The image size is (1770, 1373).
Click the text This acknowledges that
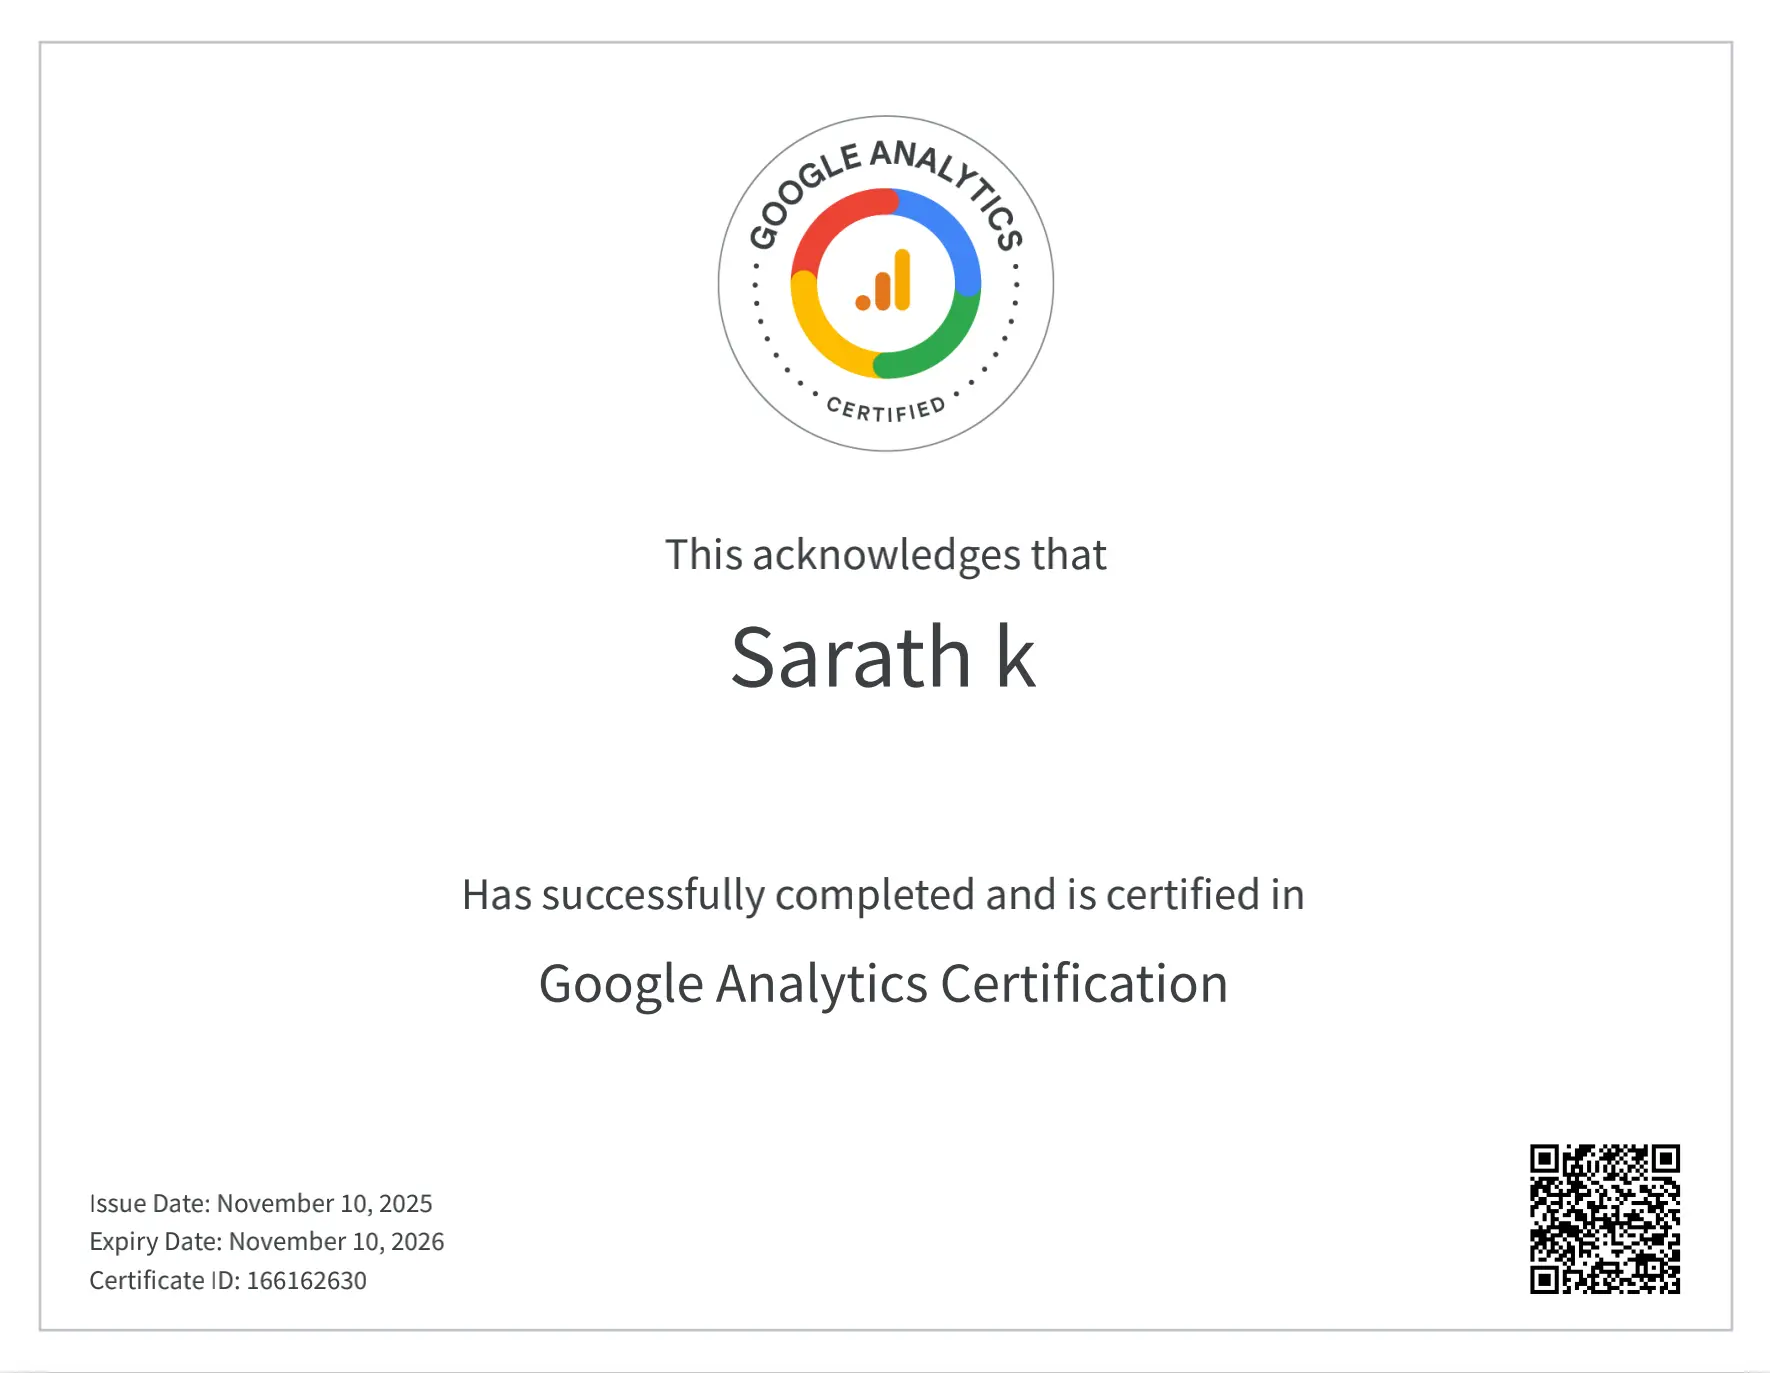tap(886, 553)
